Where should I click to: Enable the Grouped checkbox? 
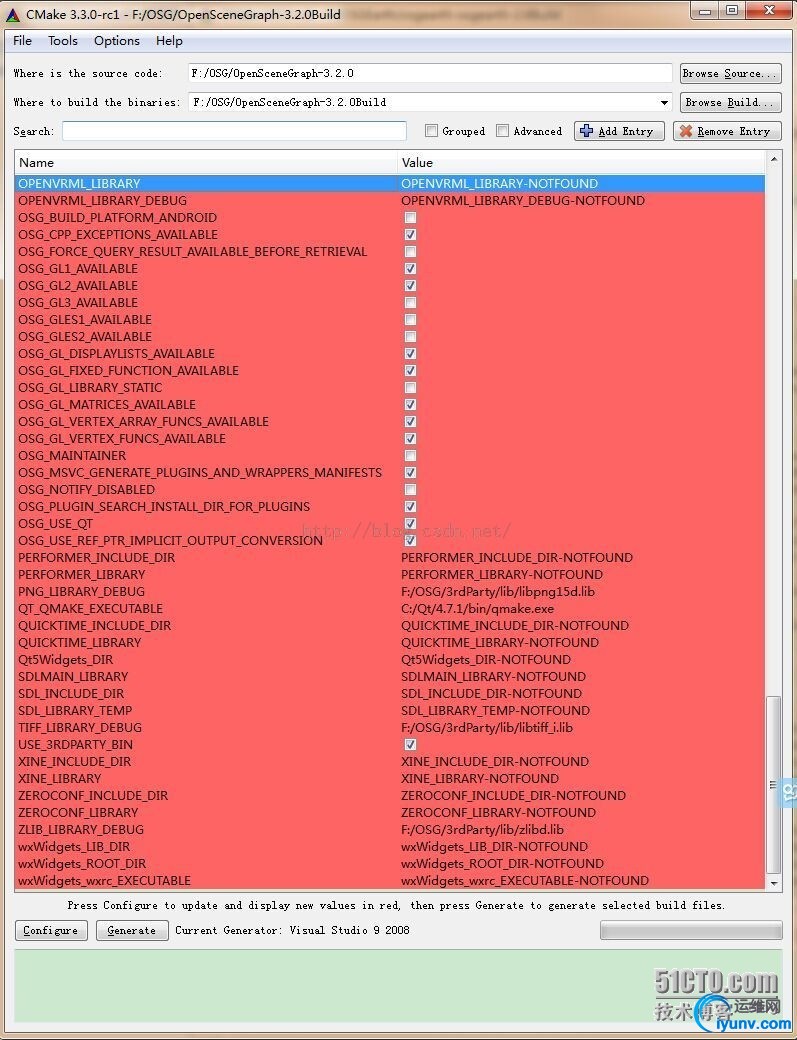(x=431, y=131)
